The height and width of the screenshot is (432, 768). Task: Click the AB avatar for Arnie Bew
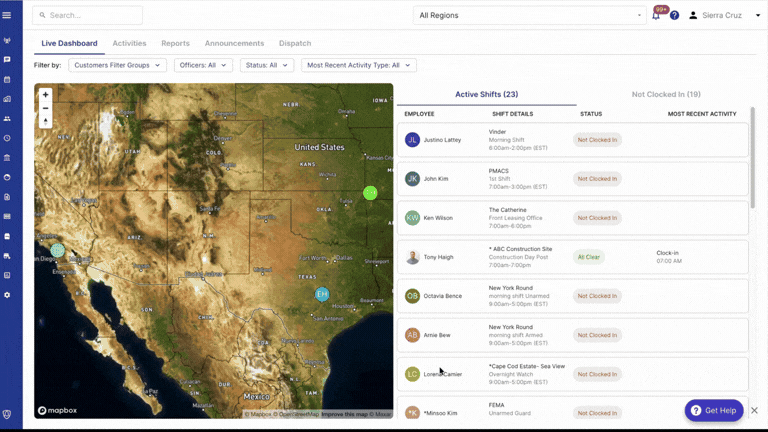pos(412,335)
